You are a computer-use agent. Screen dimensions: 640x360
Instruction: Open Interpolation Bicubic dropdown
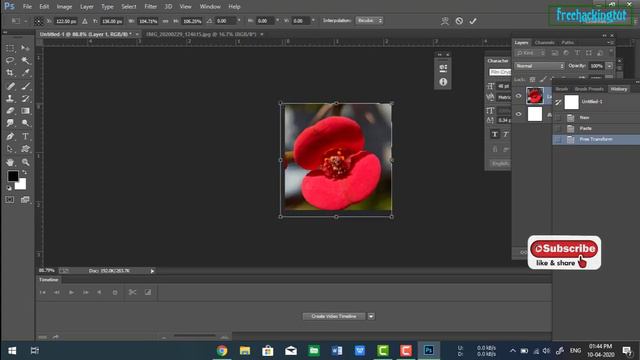coord(369,20)
